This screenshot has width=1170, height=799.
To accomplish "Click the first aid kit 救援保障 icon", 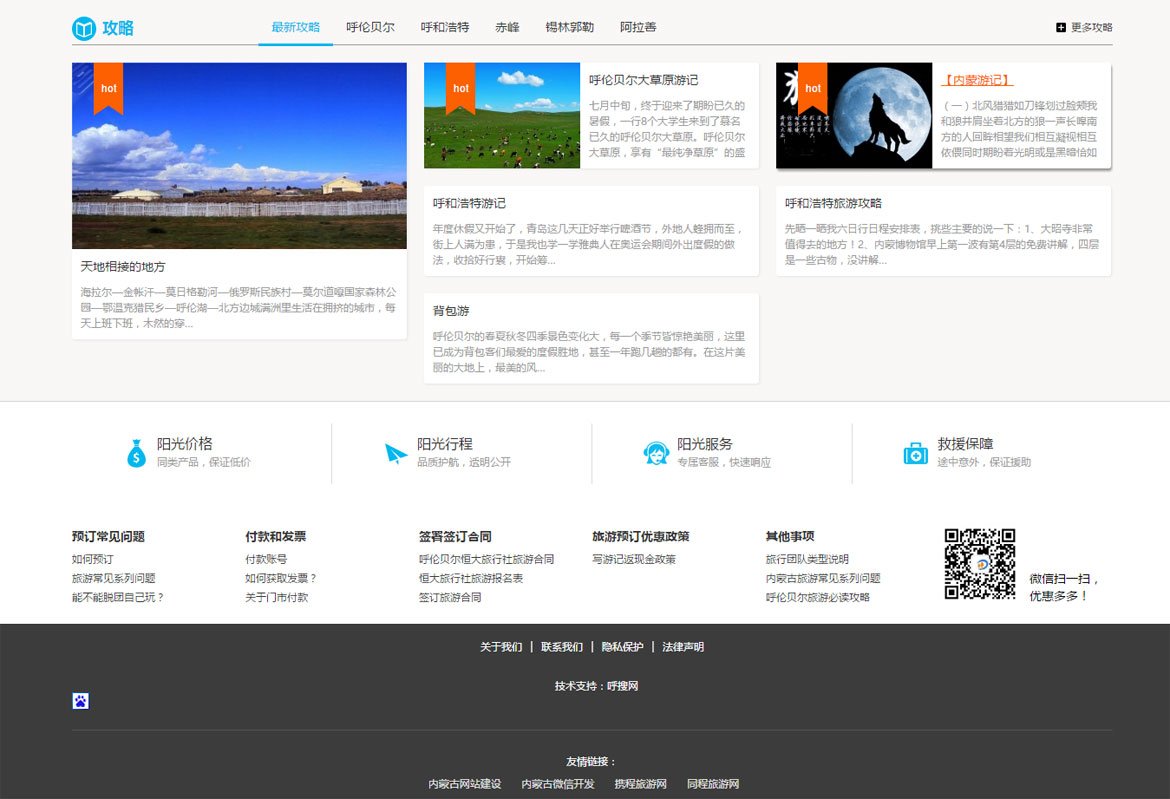I will click(x=915, y=453).
